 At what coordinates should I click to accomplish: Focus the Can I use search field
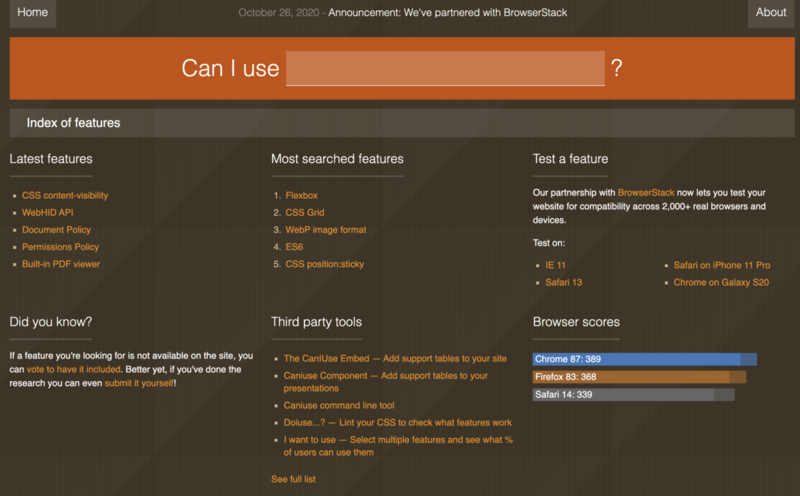point(445,68)
